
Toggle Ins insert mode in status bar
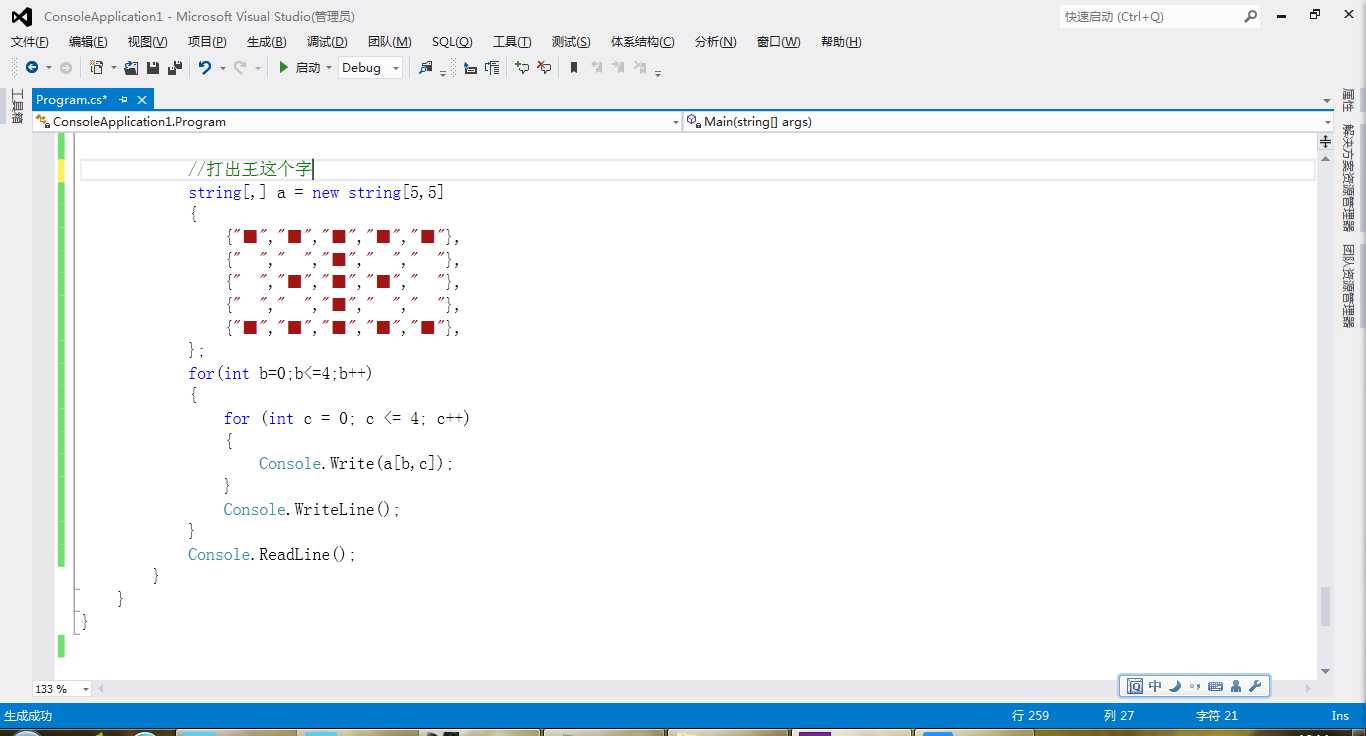1340,715
